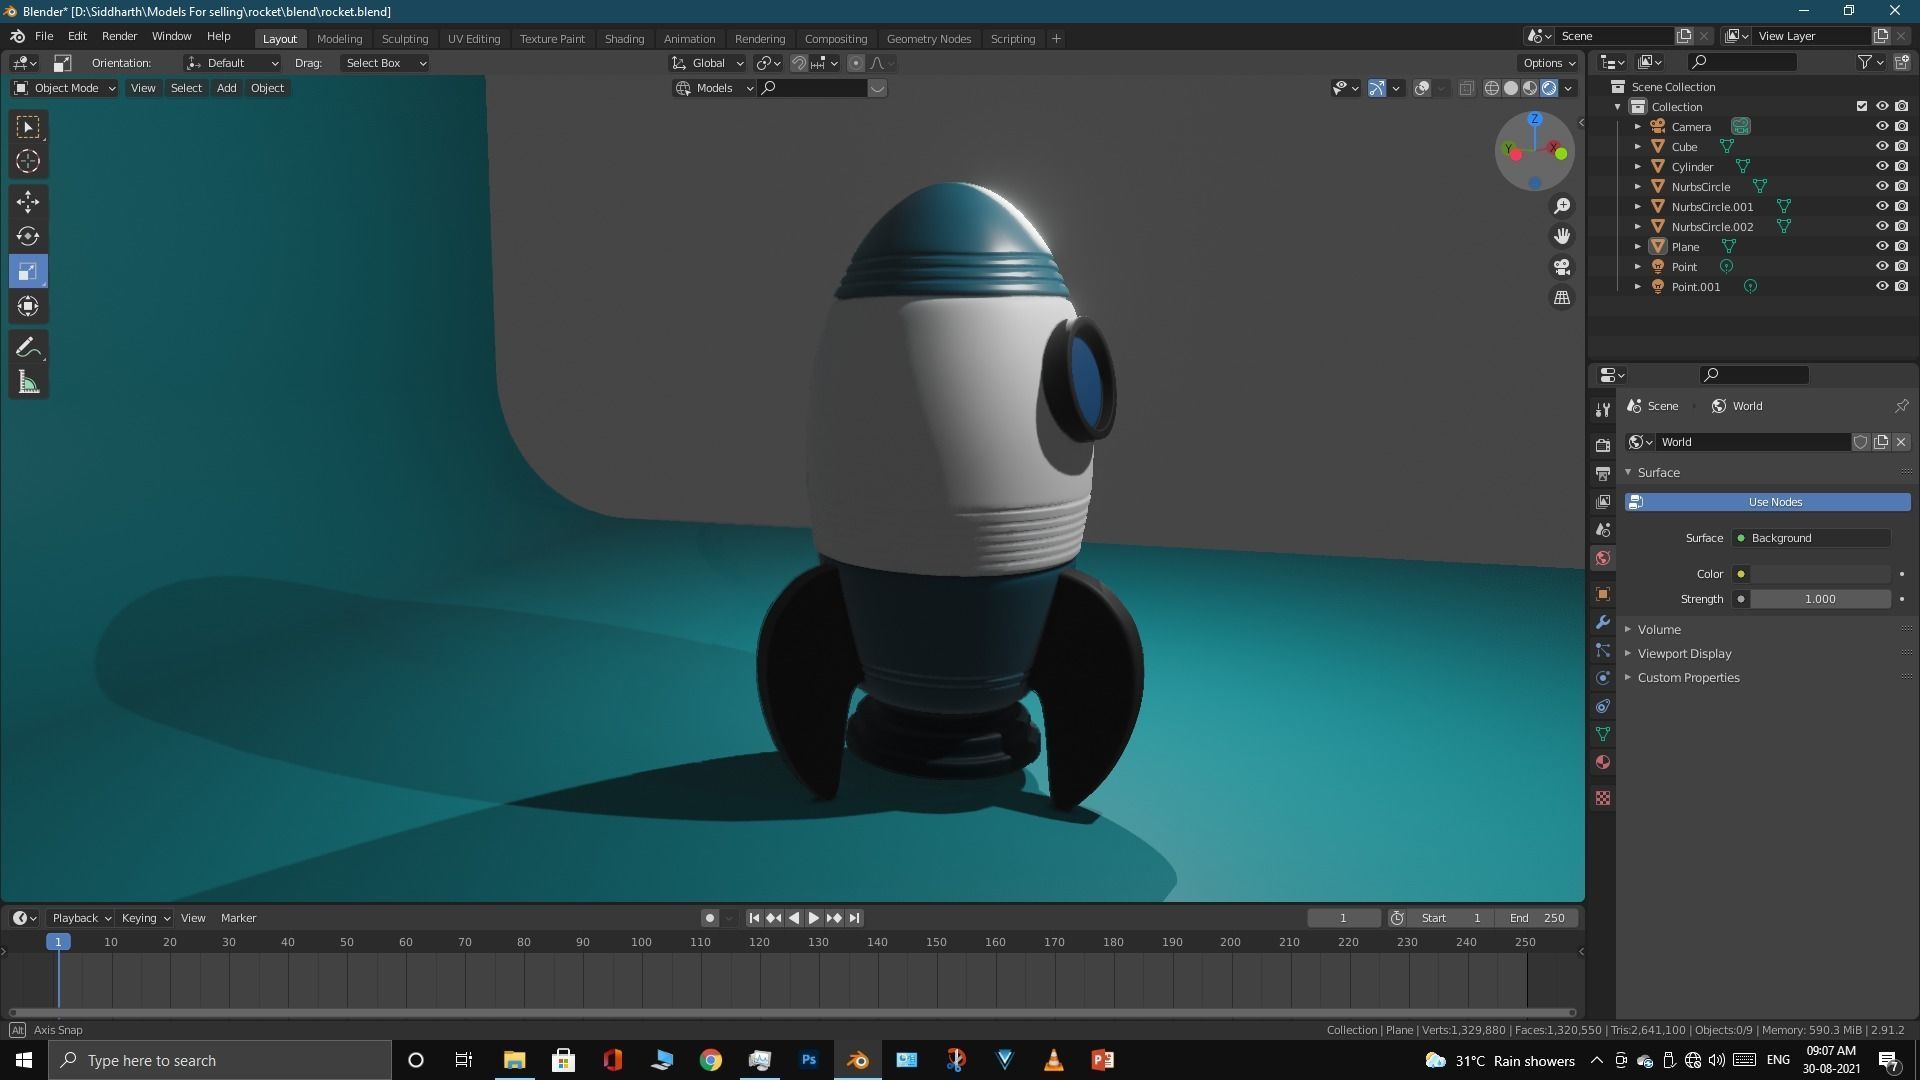Switch to rendered viewport shading
The image size is (1920, 1080).
tap(1549, 88)
